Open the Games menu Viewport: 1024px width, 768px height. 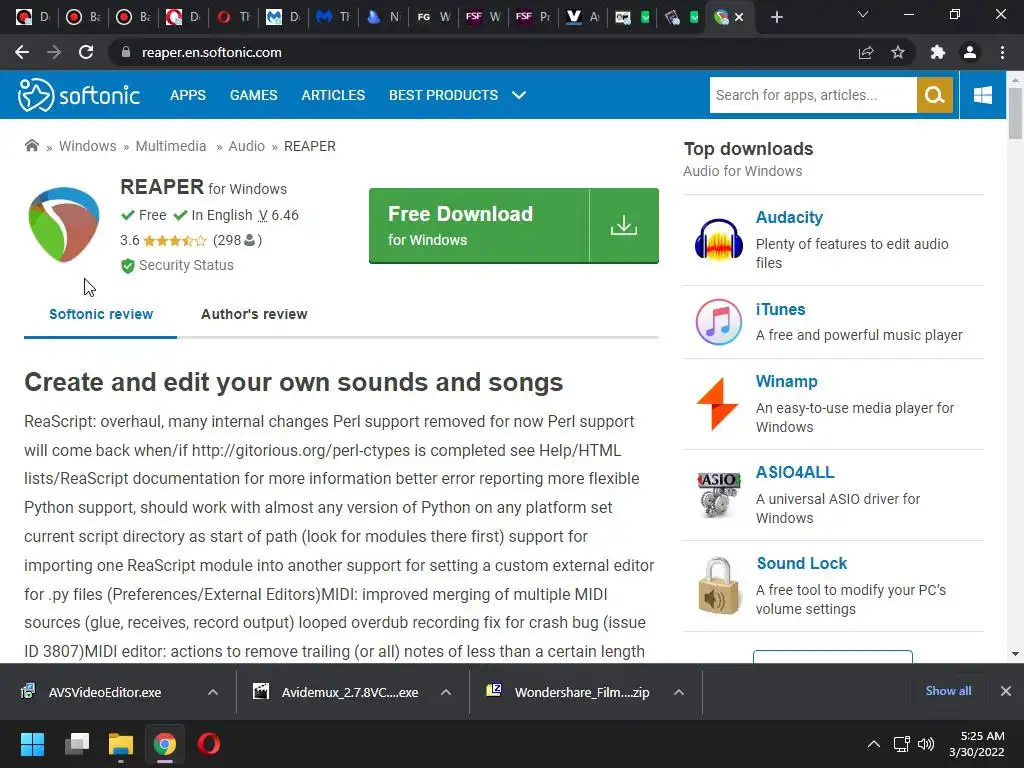[253, 95]
